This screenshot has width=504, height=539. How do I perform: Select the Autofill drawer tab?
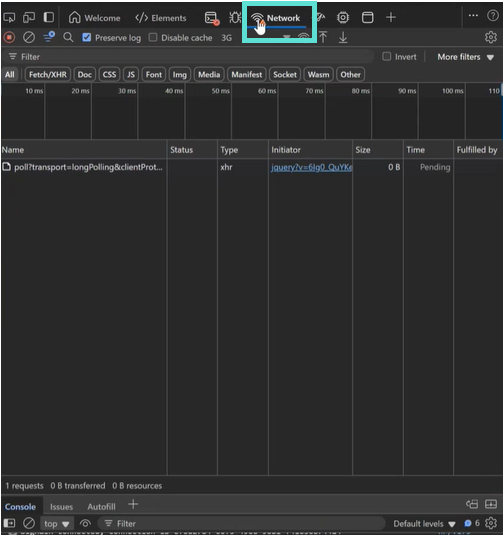pos(101,506)
